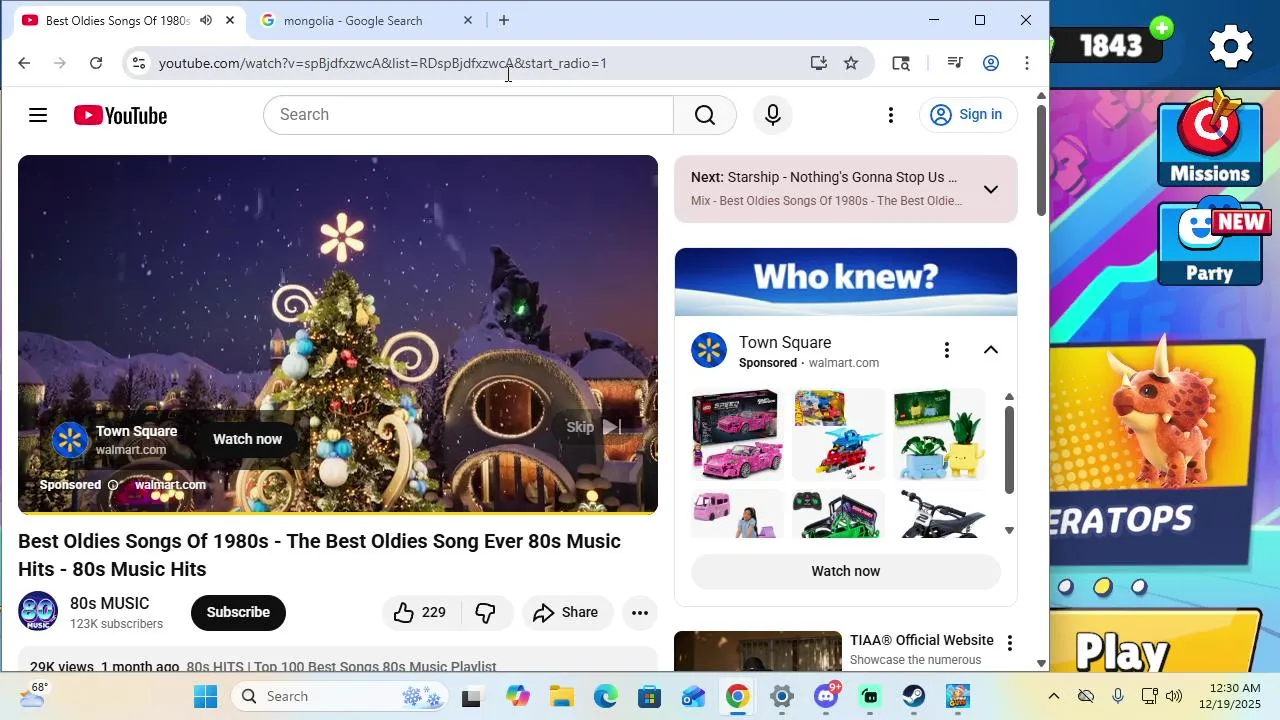Viewport: 1280px width, 720px height.
Task: Focus the YouTube search field
Action: (468, 115)
